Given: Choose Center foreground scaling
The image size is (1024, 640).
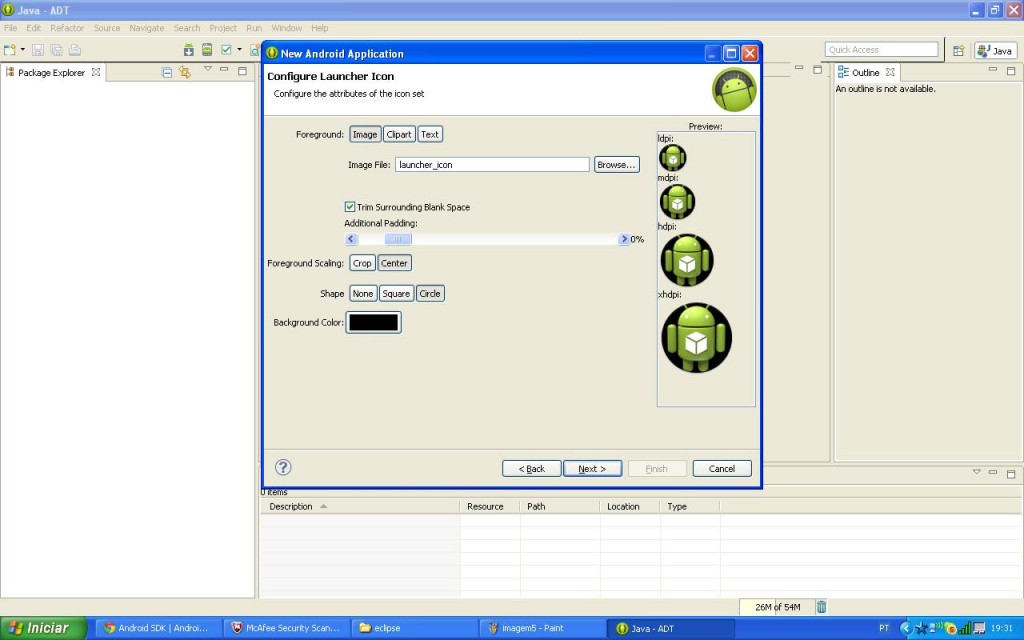Looking at the screenshot, I should point(394,263).
